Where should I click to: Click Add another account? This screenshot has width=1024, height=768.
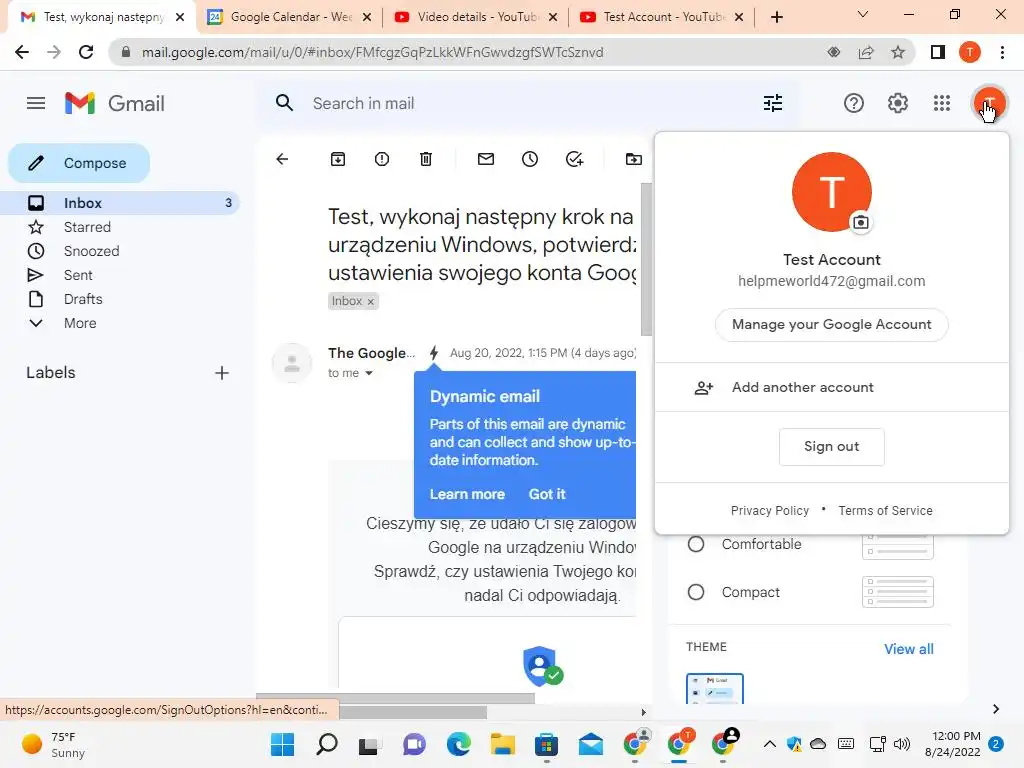click(x=831, y=387)
